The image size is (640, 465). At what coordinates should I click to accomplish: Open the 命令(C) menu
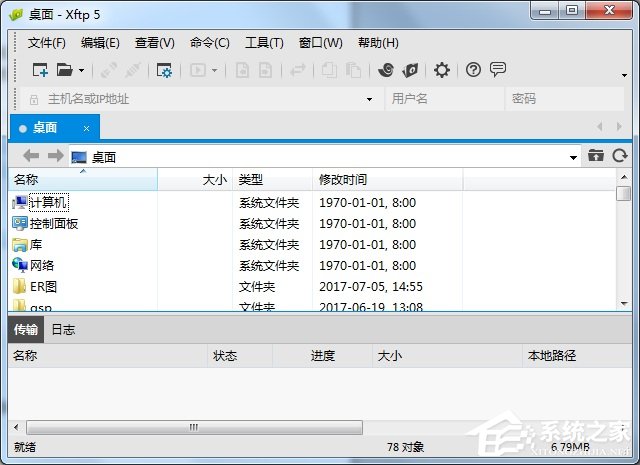(209, 42)
